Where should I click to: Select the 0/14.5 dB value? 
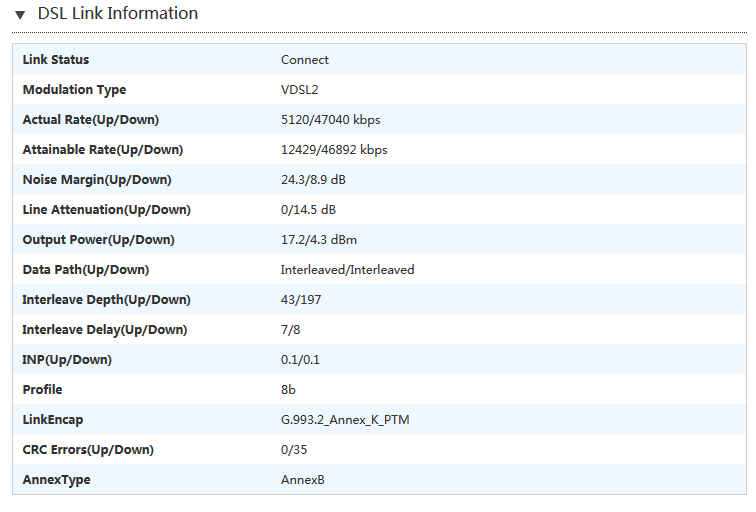pos(309,210)
